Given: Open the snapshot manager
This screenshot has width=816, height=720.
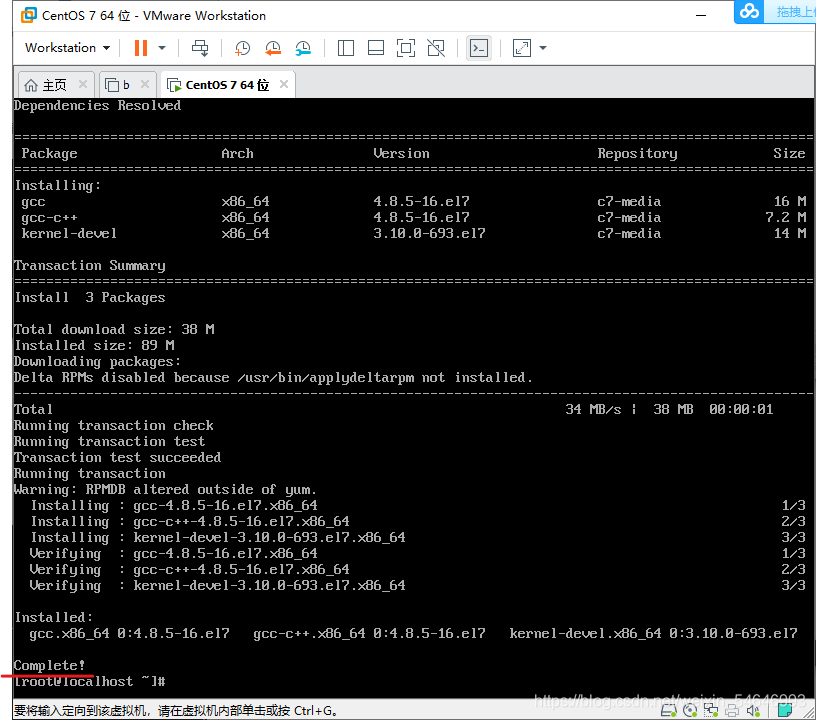Looking at the screenshot, I should 303,48.
